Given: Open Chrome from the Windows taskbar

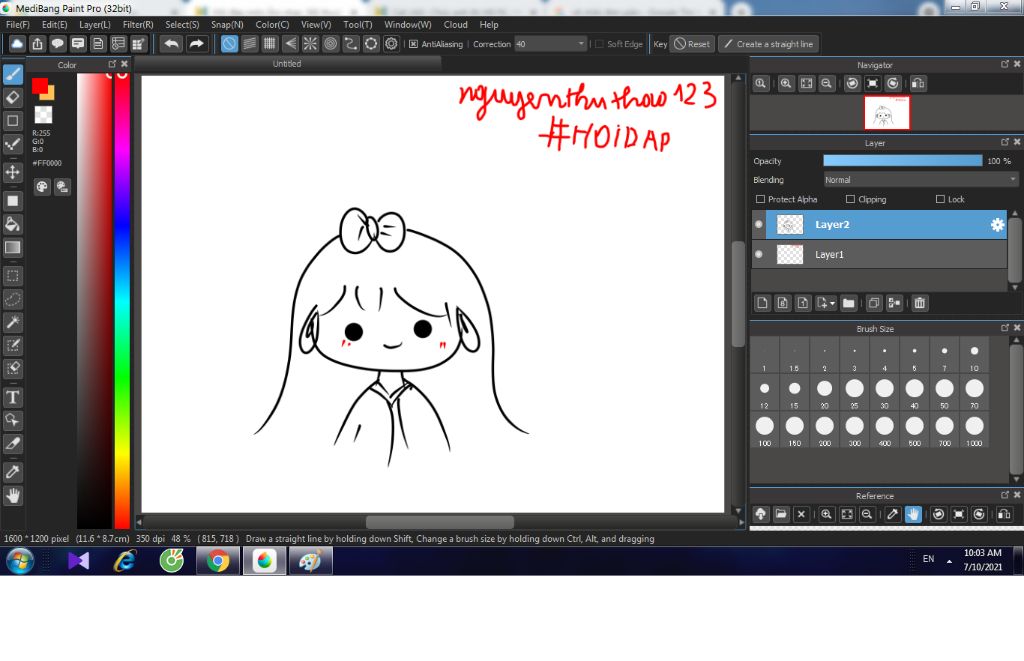Looking at the screenshot, I should tap(217, 561).
